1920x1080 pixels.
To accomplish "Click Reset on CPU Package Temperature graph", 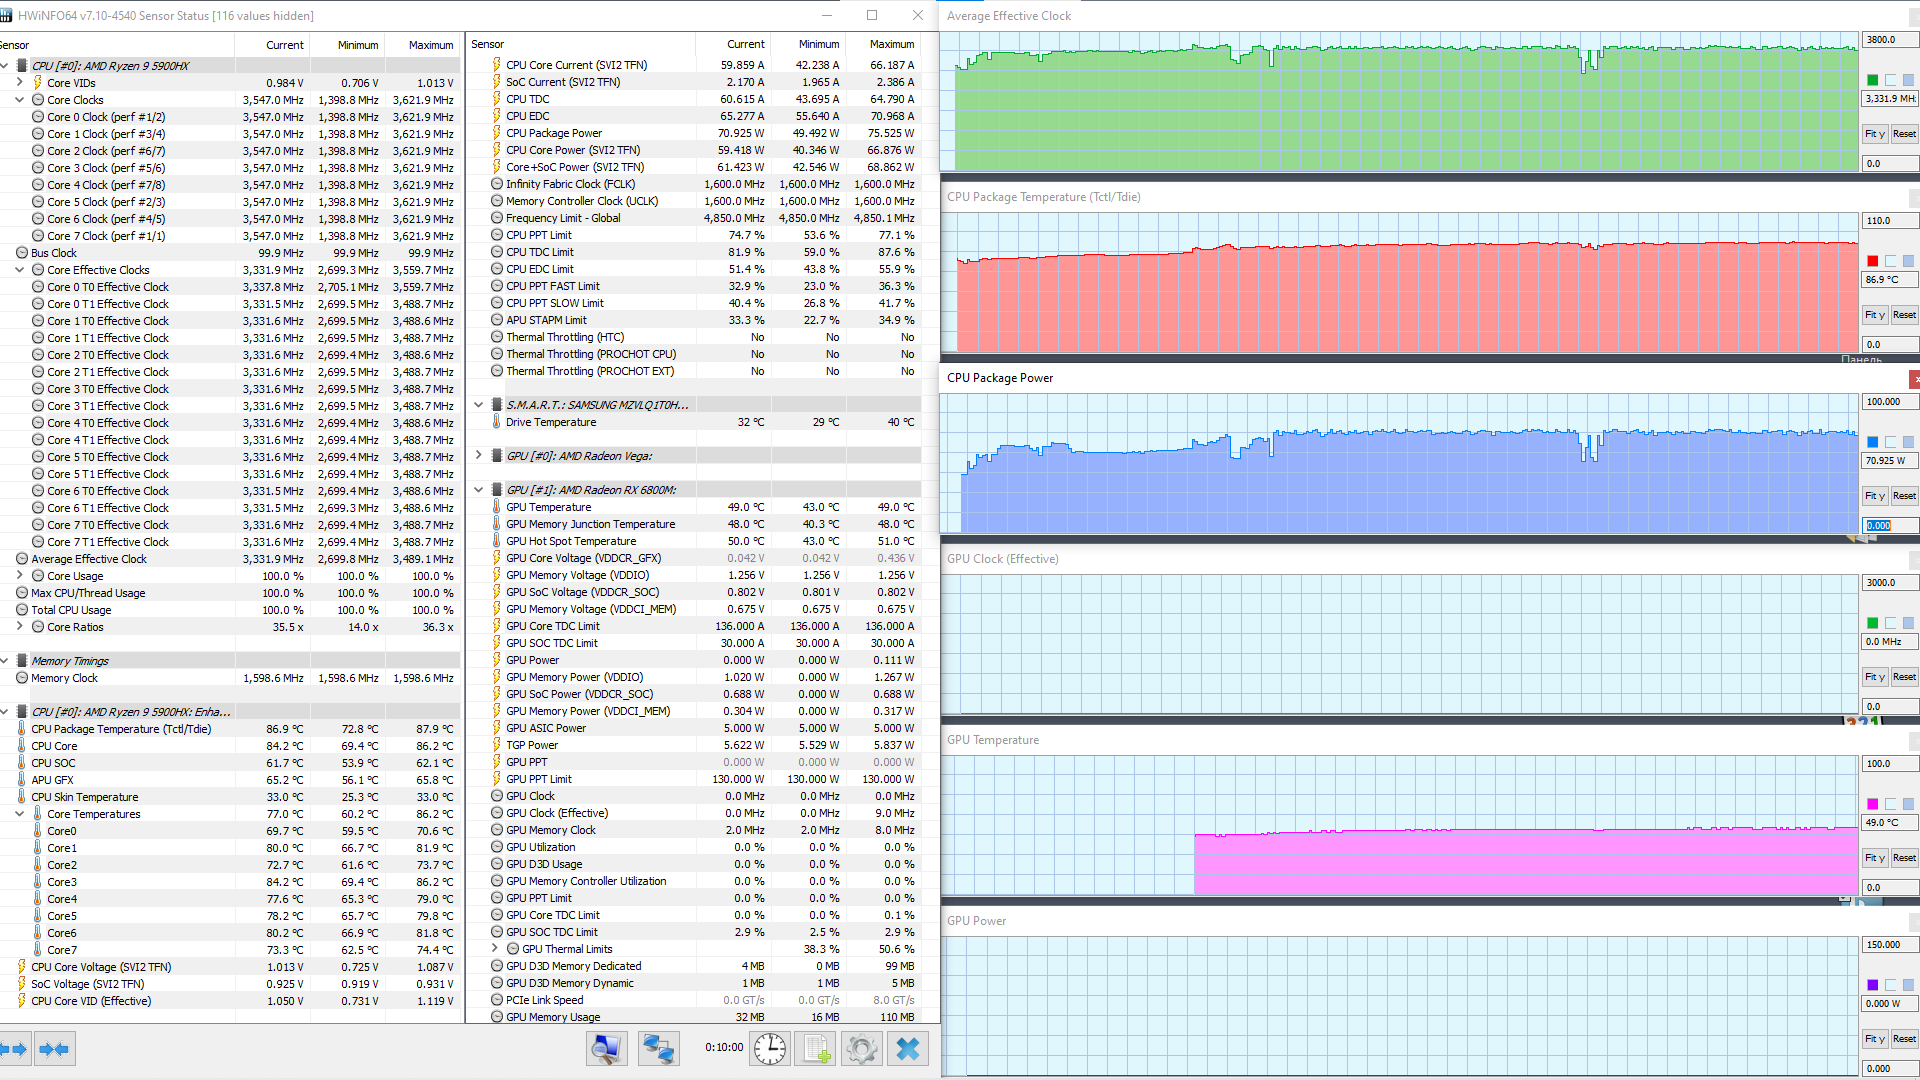I will (x=1904, y=315).
